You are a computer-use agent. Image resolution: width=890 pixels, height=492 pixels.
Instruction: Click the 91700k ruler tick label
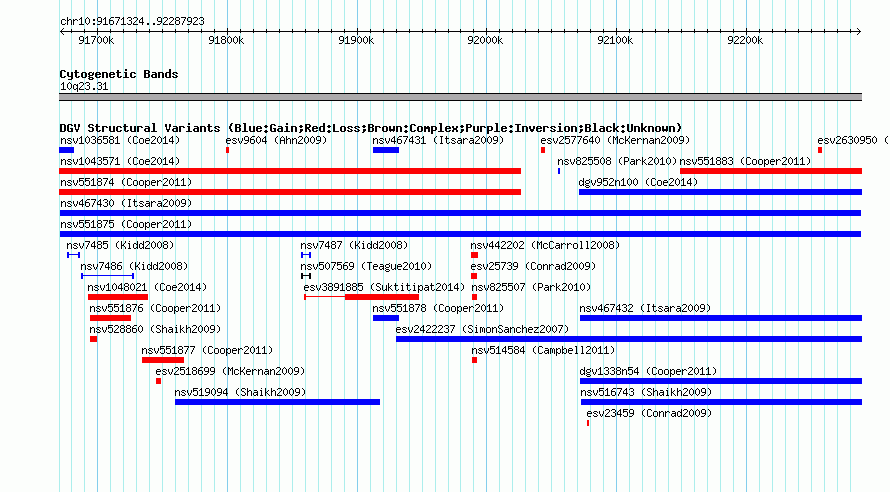96,40
